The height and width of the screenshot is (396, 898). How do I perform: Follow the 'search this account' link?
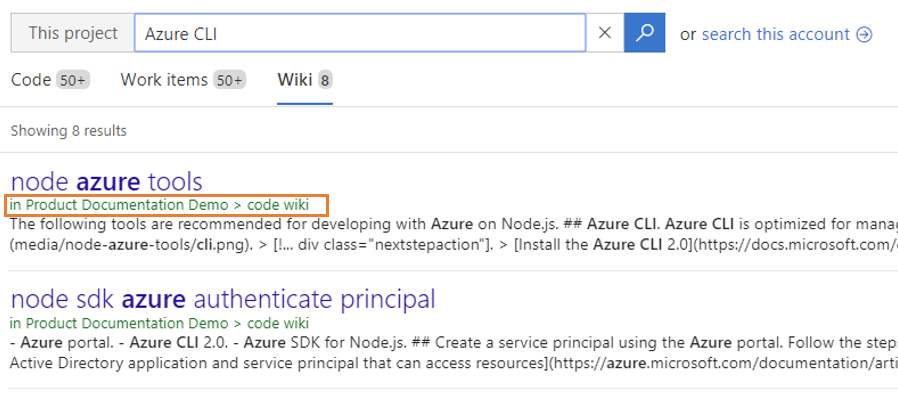[776, 34]
